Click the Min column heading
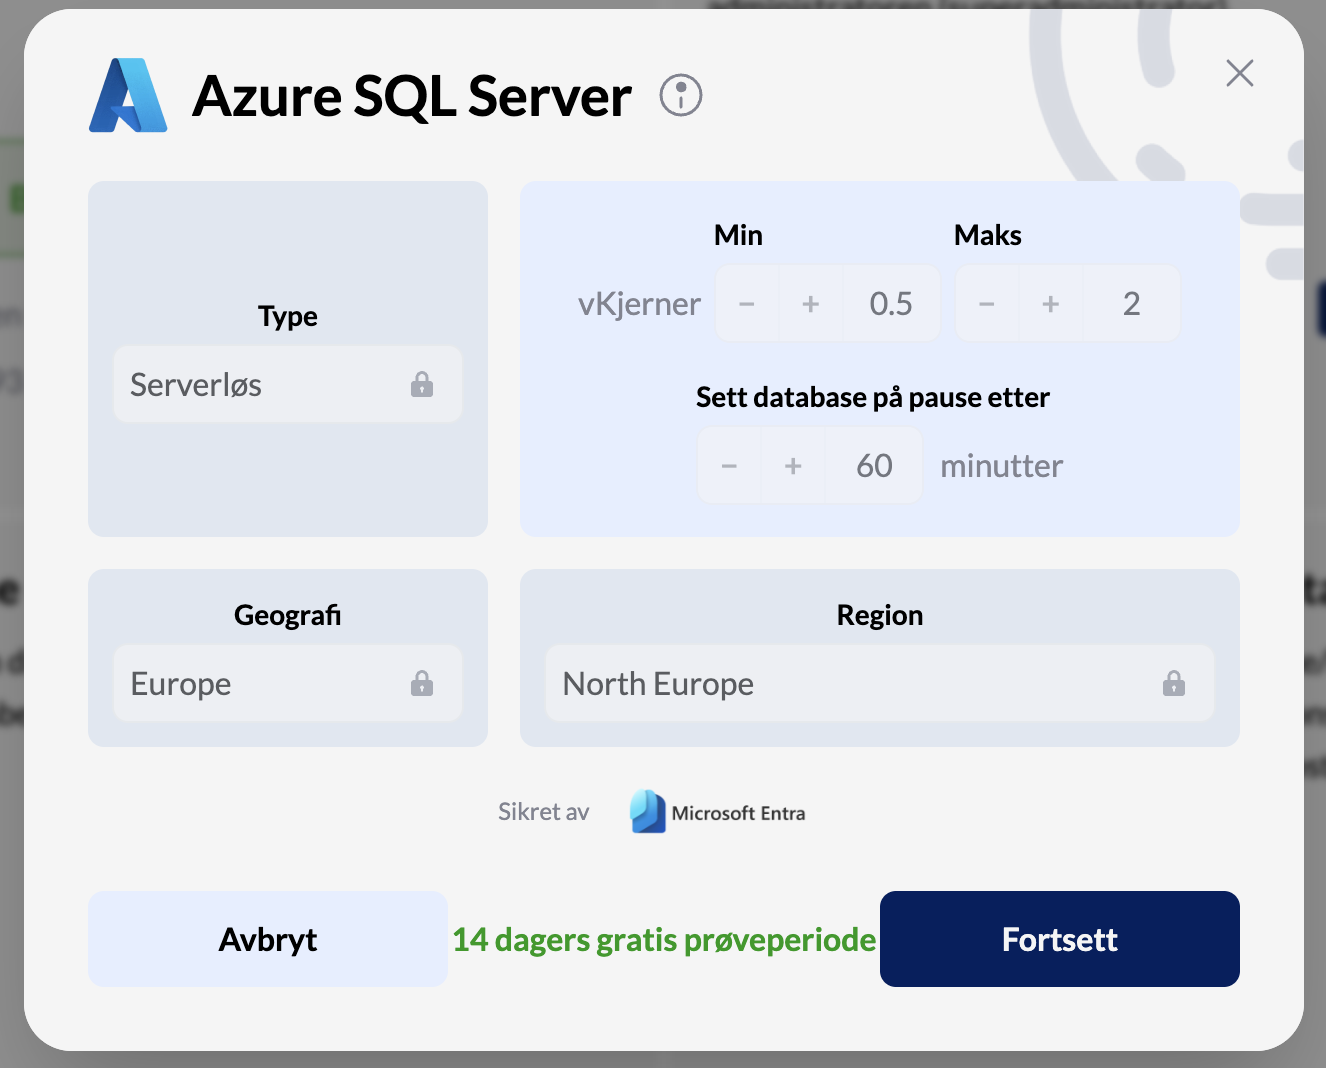Screen dimensions: 1326x1068 coord(738,235)
